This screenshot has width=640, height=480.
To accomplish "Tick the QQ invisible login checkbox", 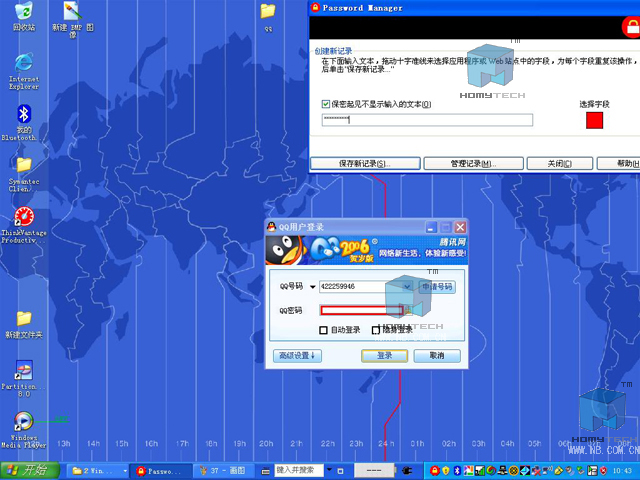I will [376, 330].
